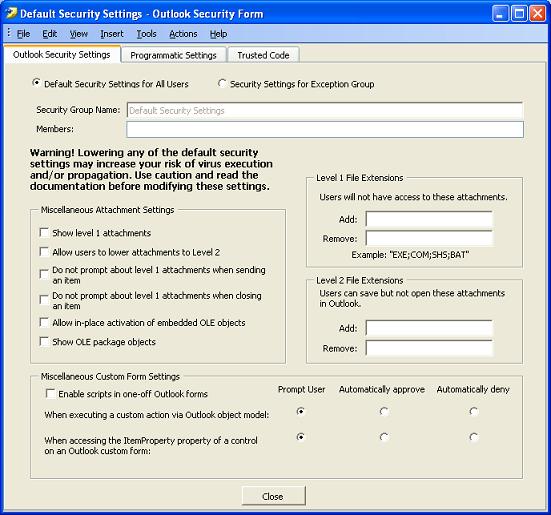The image size is (551, 515).
Task: Click the Close button at bottom
Action: [x=273, y=496]
